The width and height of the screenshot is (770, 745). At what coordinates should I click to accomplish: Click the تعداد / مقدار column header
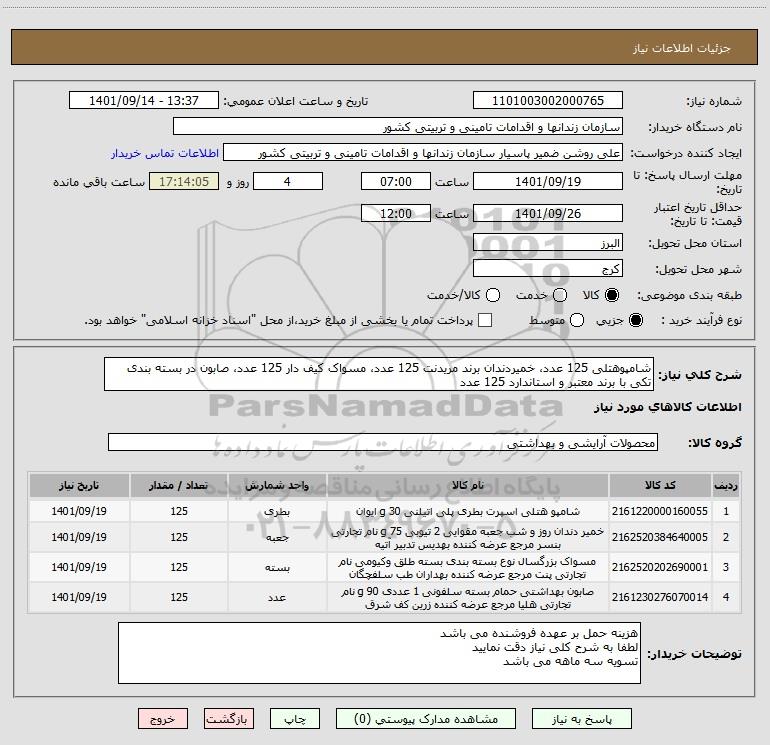point(179,485)
